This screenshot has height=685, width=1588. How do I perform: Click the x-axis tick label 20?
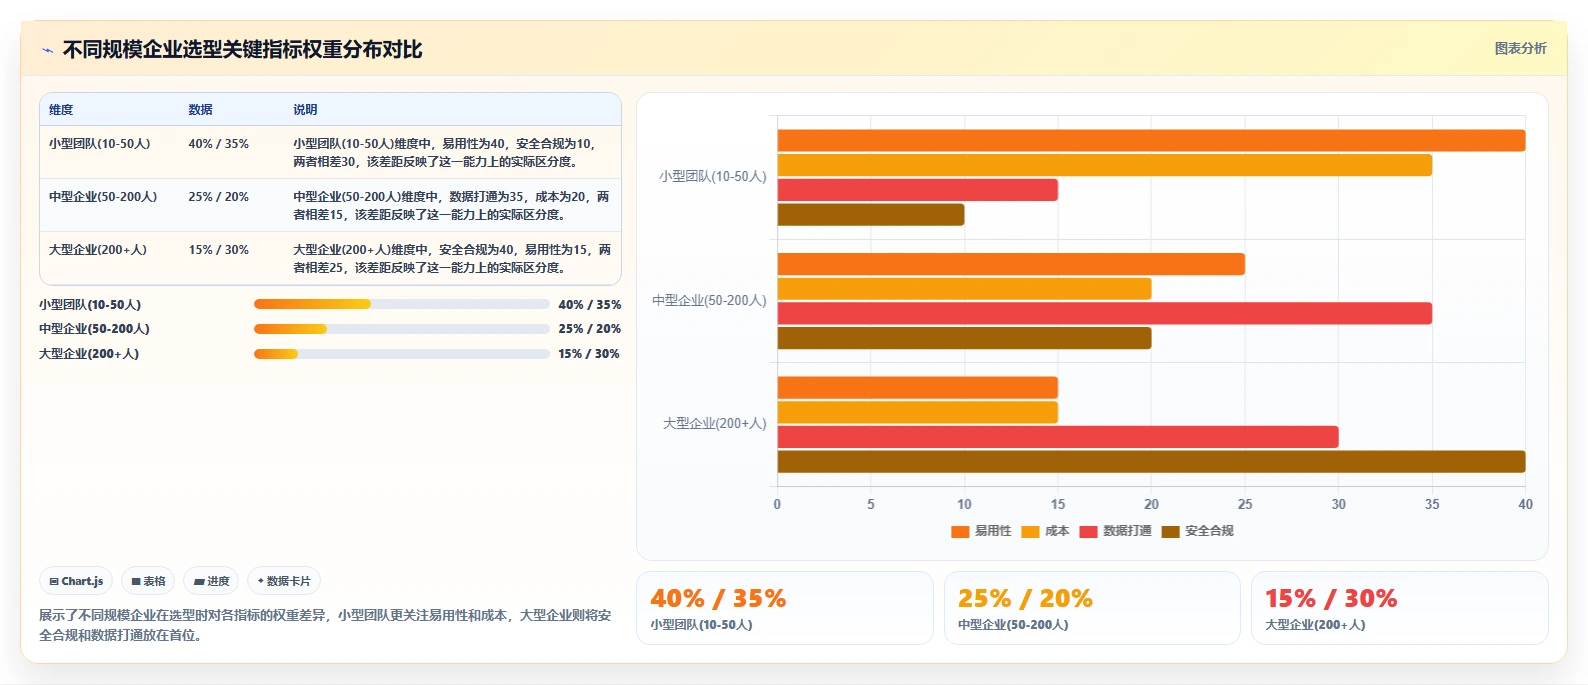coord(1151,504)
